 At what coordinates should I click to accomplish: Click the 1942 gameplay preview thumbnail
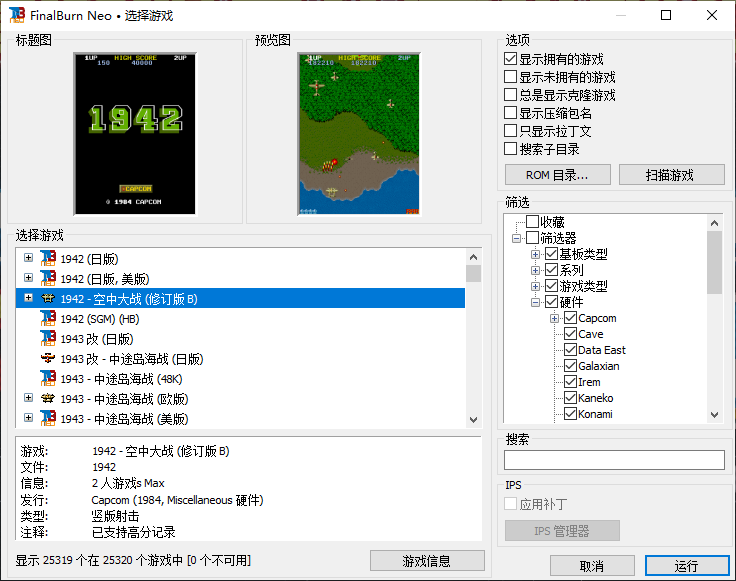pyautogui.click(x=359, y=134)
